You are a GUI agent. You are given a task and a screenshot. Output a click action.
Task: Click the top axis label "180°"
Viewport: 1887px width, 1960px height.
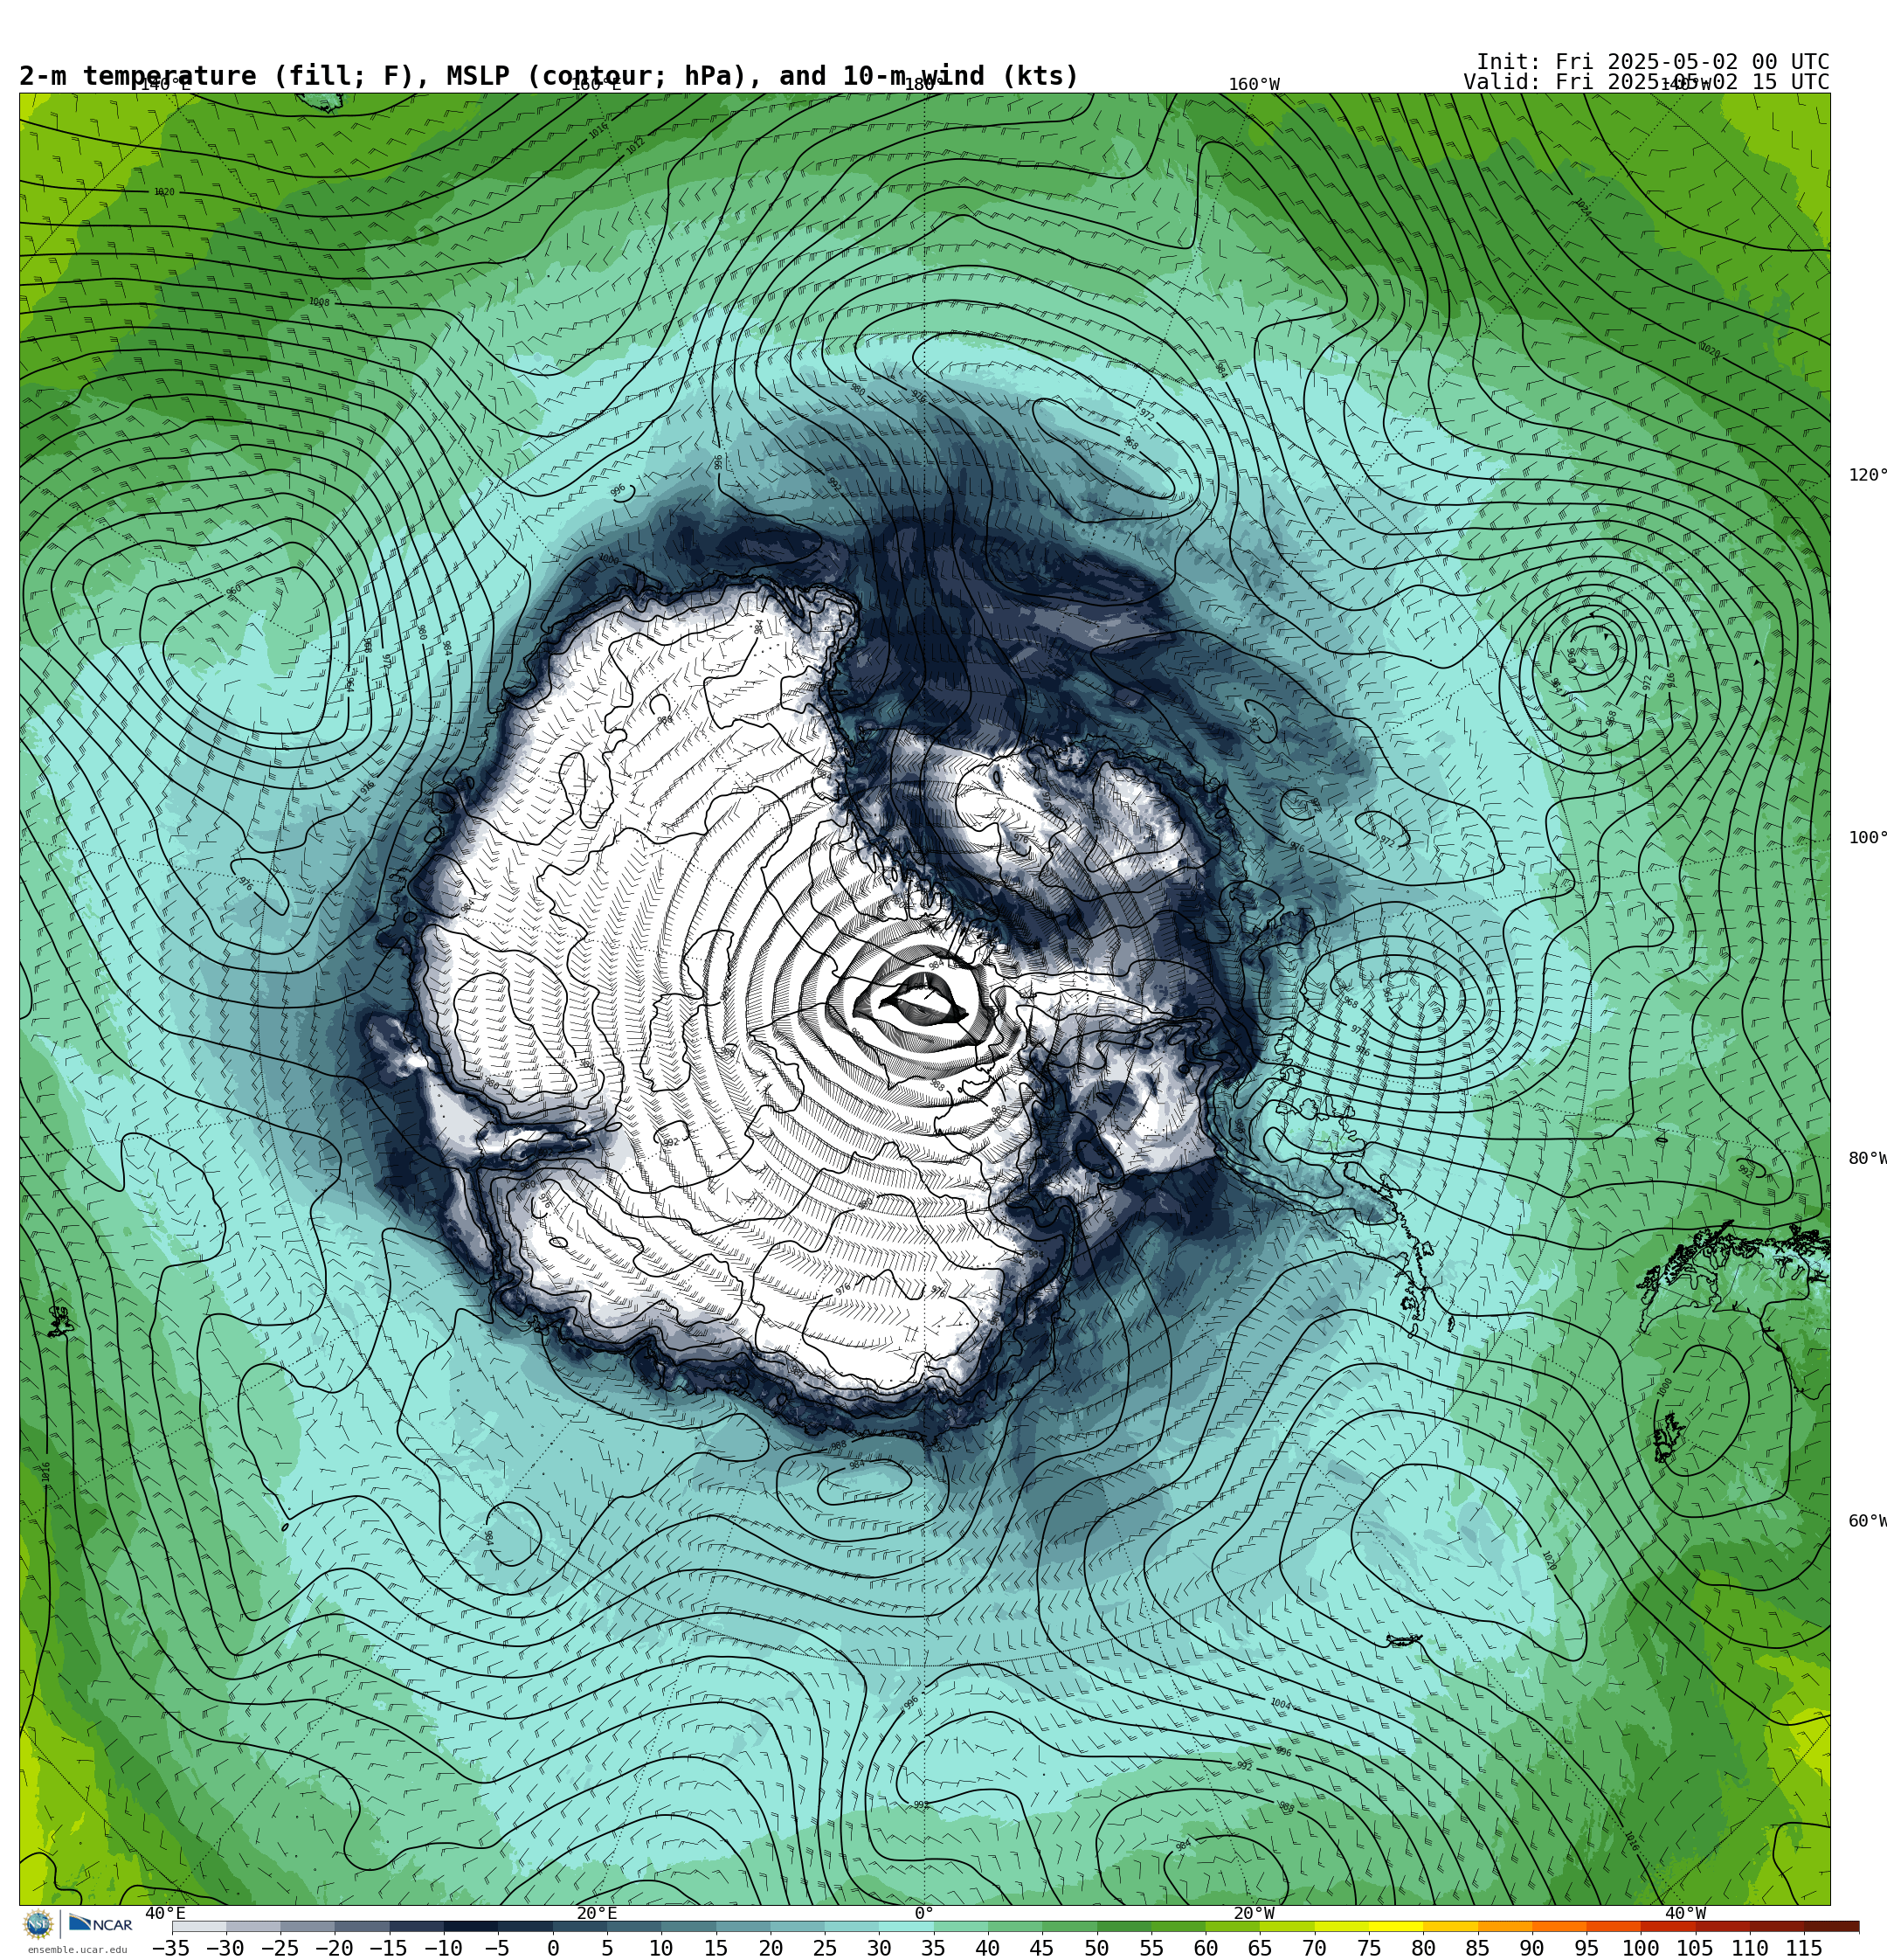coord(924,84)
